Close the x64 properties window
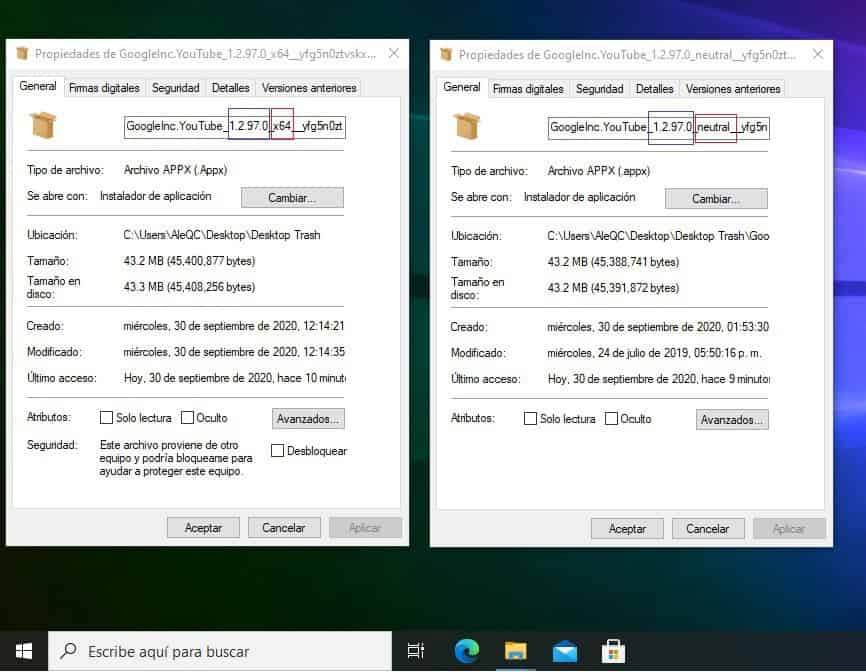866x672 pixels. pyautogui.click(x=394, y=54)
